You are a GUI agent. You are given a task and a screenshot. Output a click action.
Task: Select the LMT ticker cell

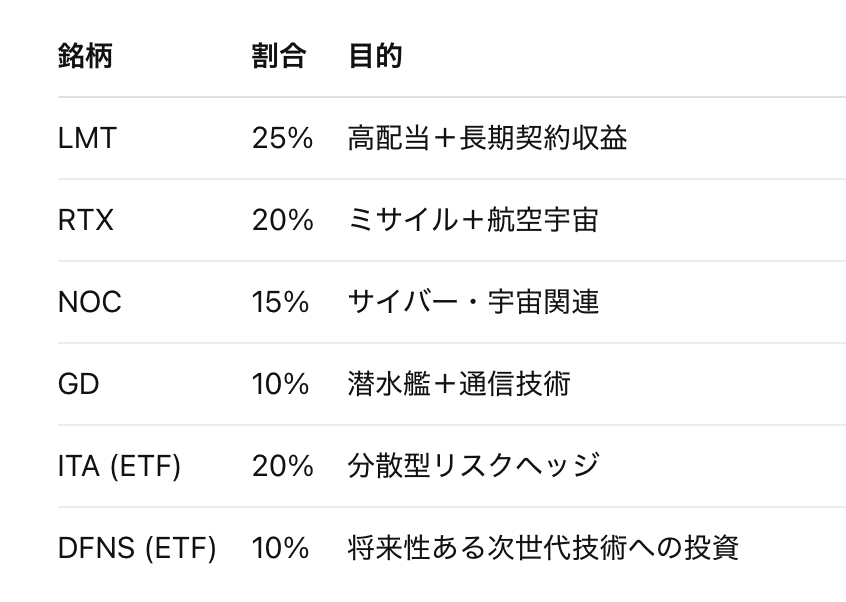coord(87,138)
